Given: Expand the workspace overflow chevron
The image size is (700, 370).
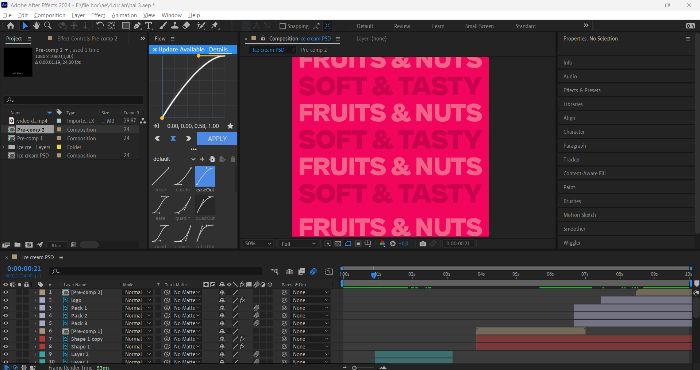Looking at the screenshot, I should pos(586,25).
